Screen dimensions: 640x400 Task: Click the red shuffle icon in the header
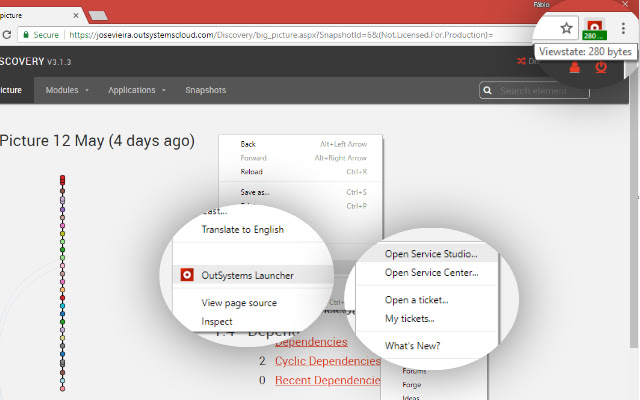521,61
